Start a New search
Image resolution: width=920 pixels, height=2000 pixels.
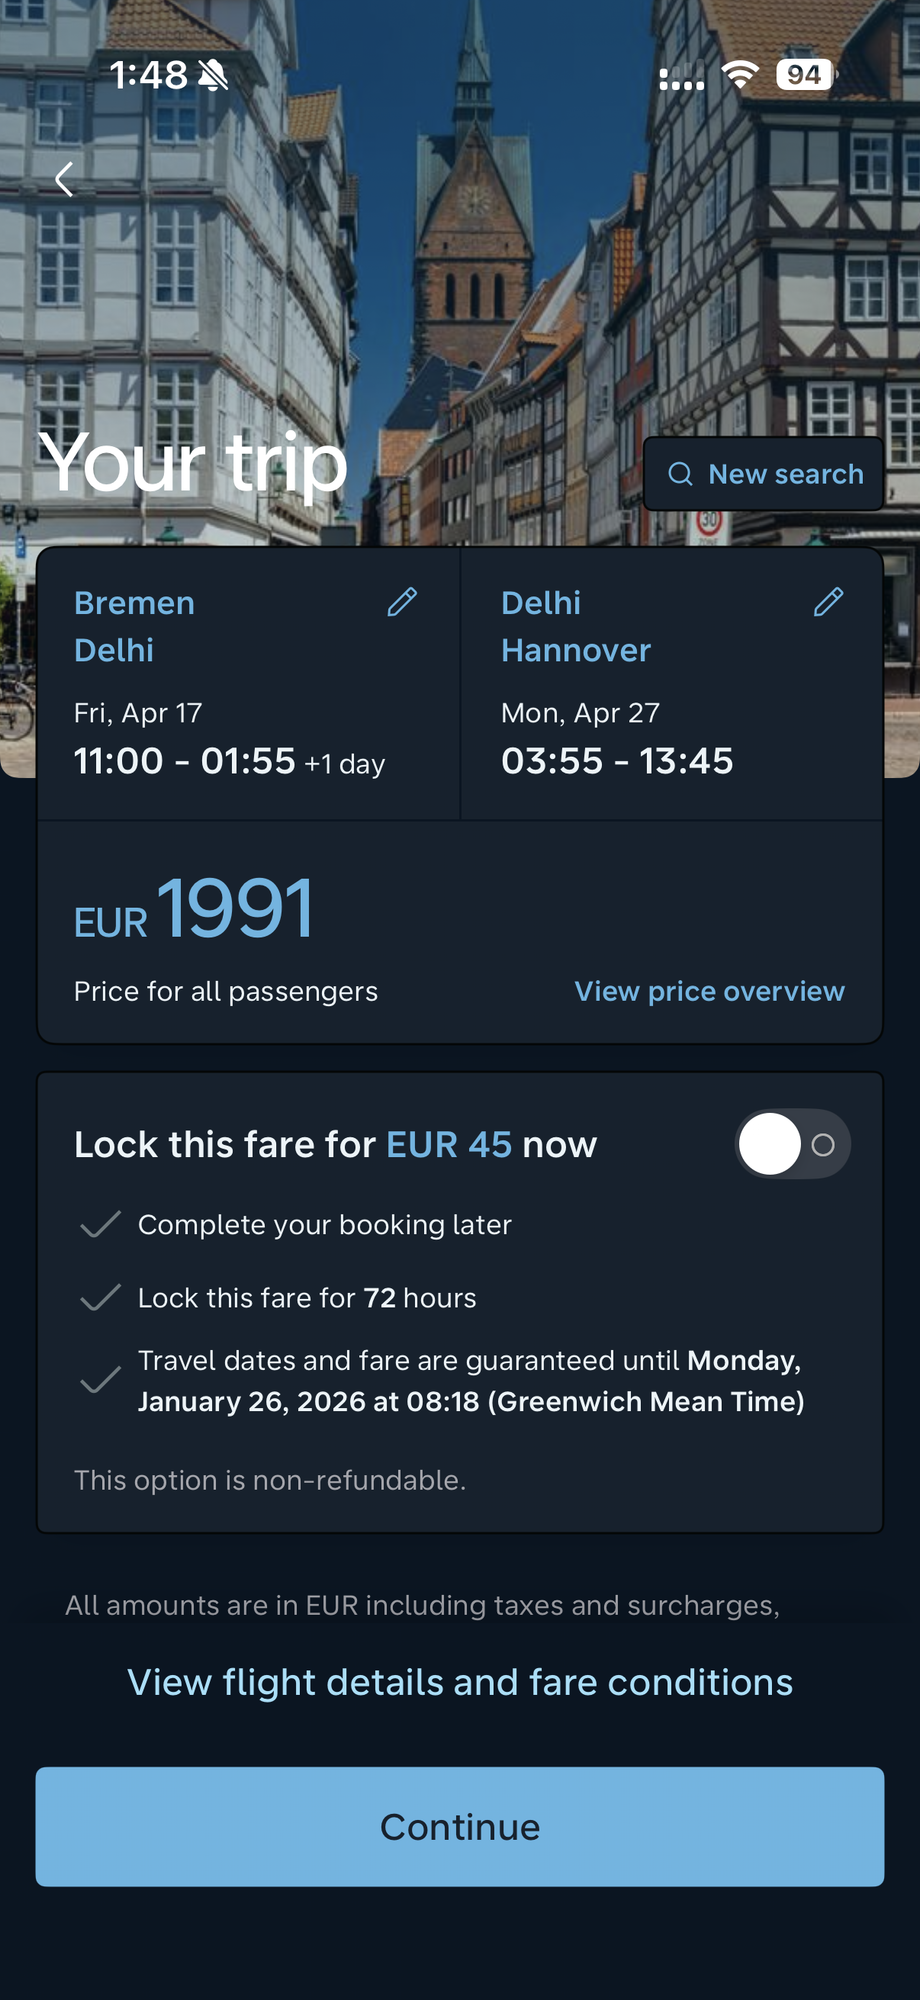click(x=763, y=474)
